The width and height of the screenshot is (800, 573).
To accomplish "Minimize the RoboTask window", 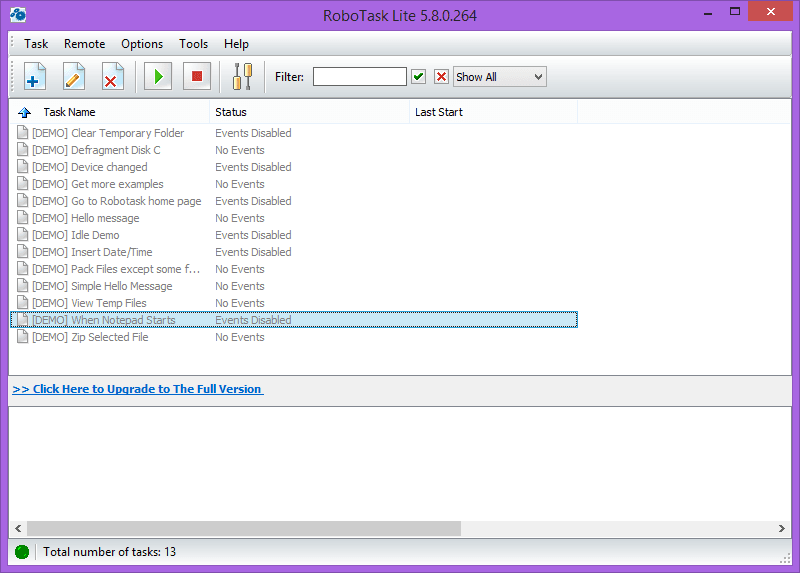I will (x=708, y=12).
